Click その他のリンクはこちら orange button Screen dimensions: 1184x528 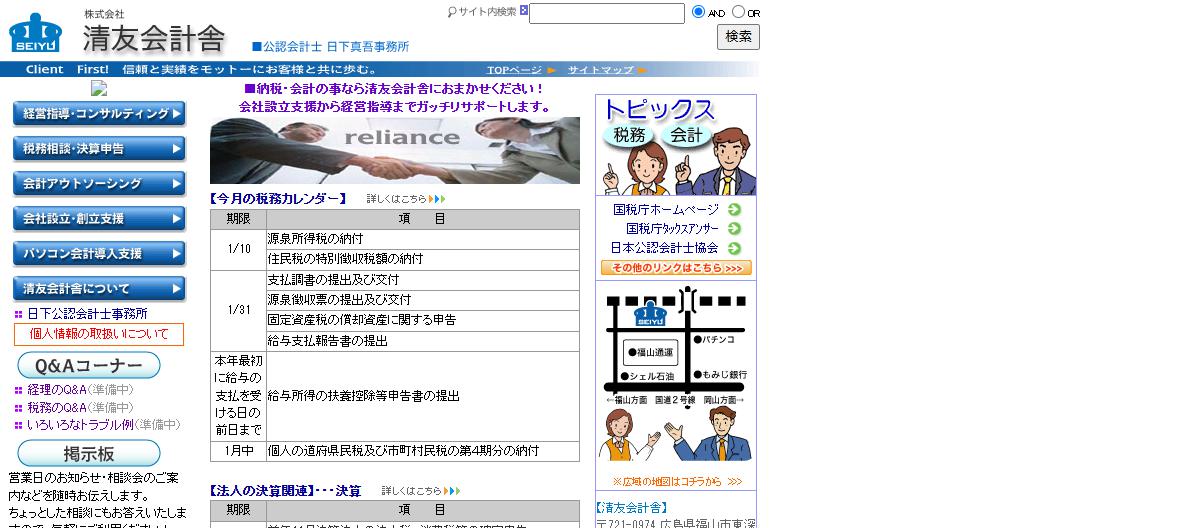[x=677, y=268]
